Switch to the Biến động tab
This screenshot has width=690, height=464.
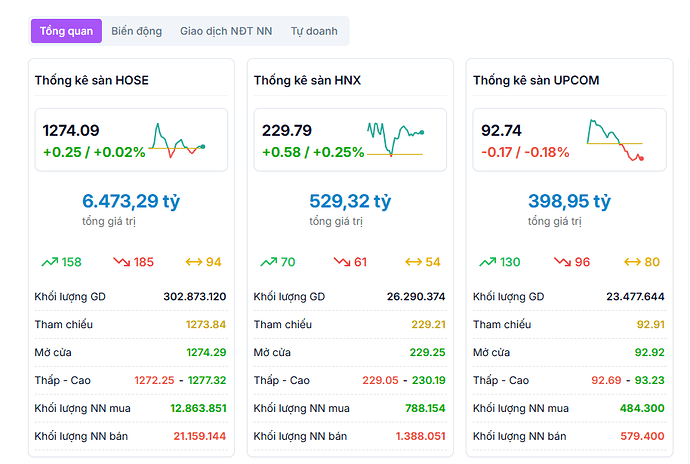(137, 31)
